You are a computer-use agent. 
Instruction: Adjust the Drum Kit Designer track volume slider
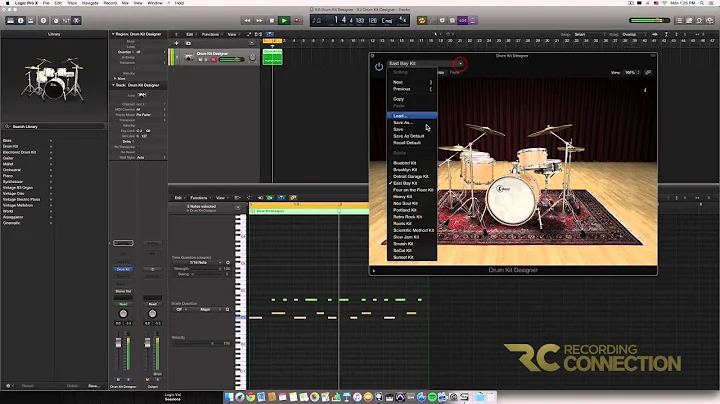(231, 60)
